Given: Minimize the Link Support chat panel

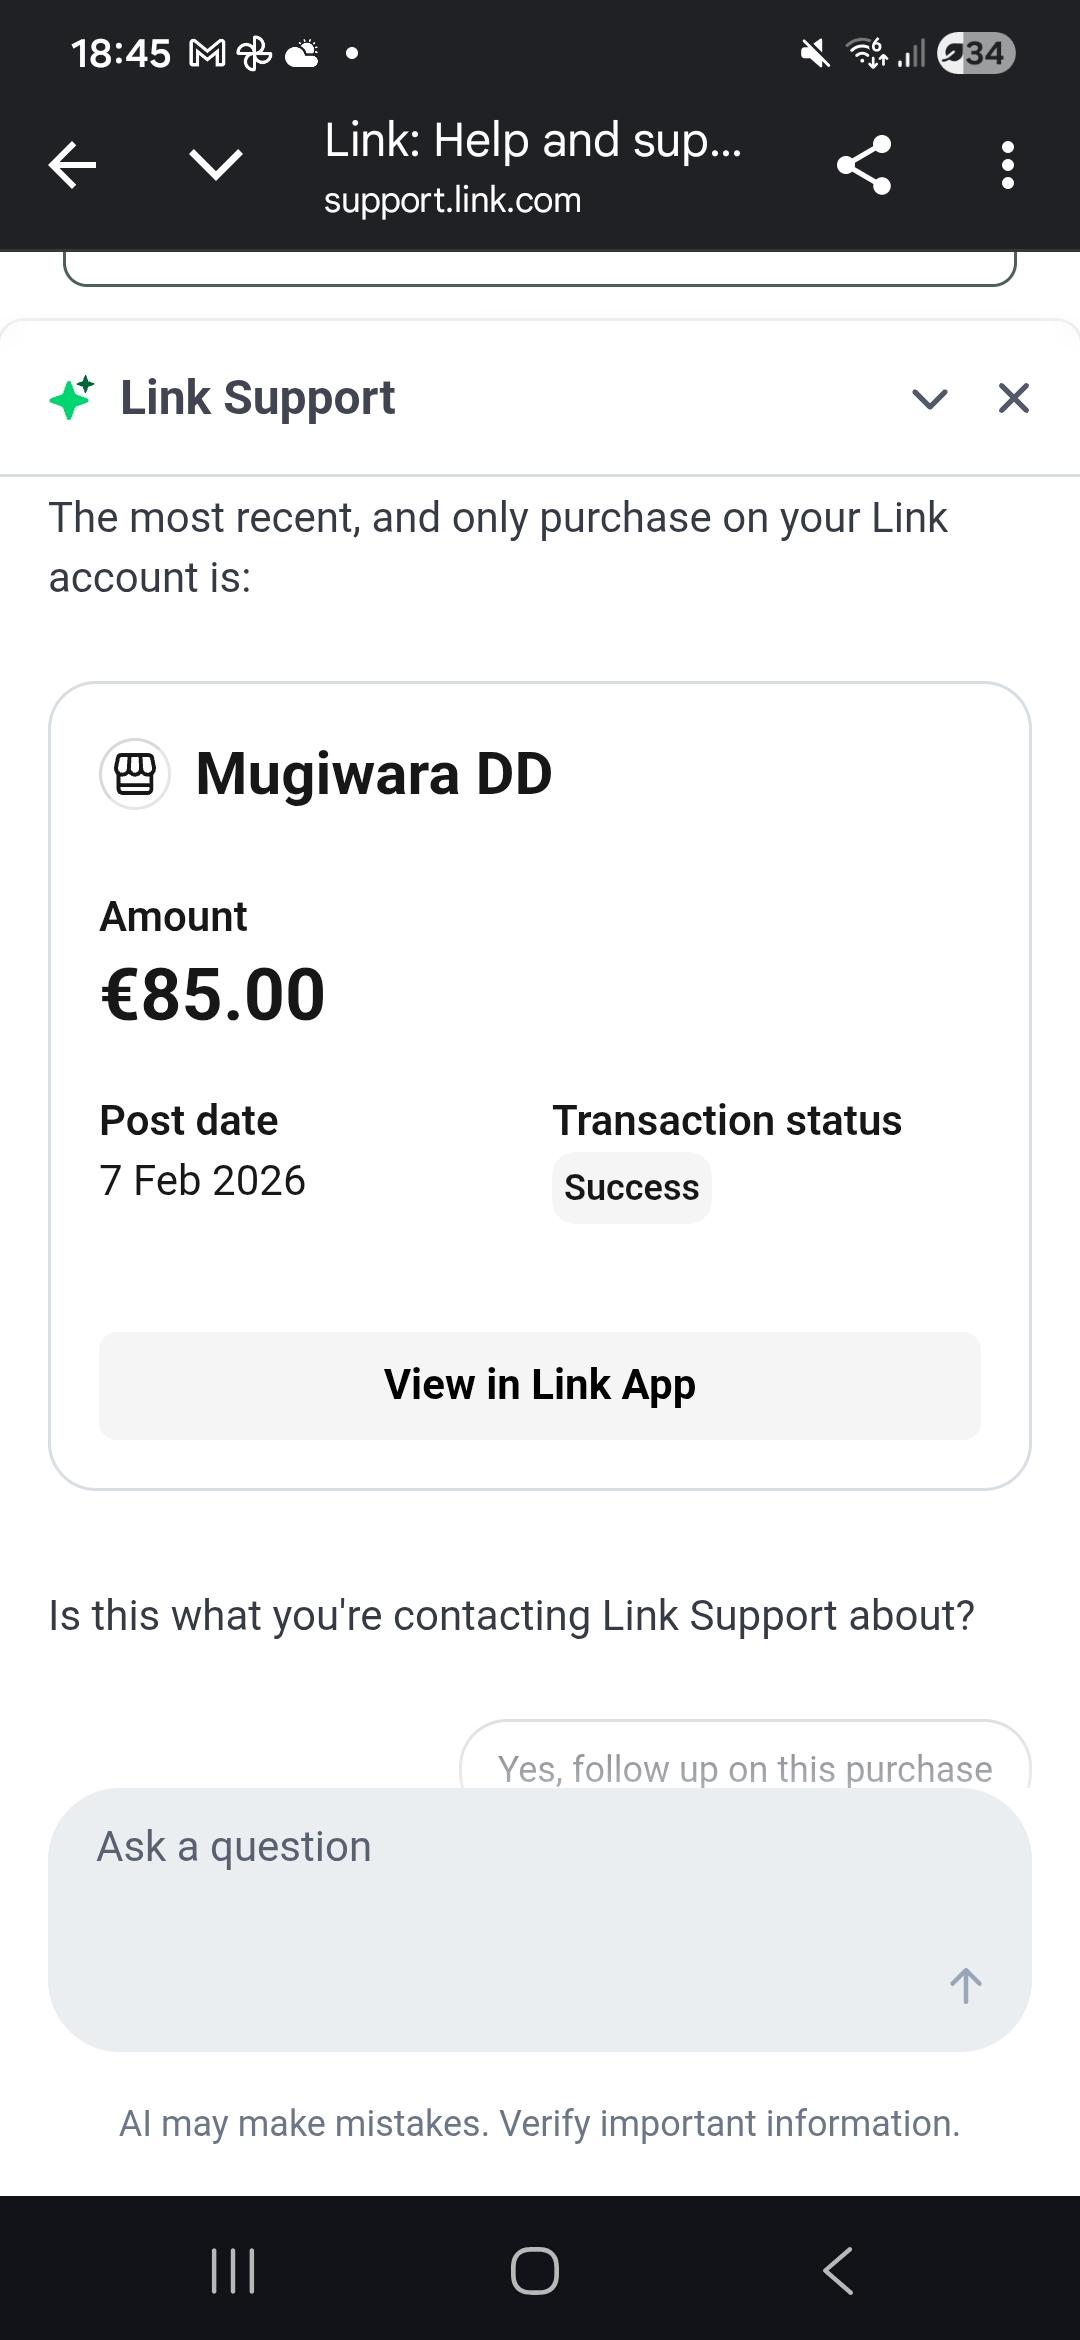Looking at the screenshot, I should pos(930,399).
